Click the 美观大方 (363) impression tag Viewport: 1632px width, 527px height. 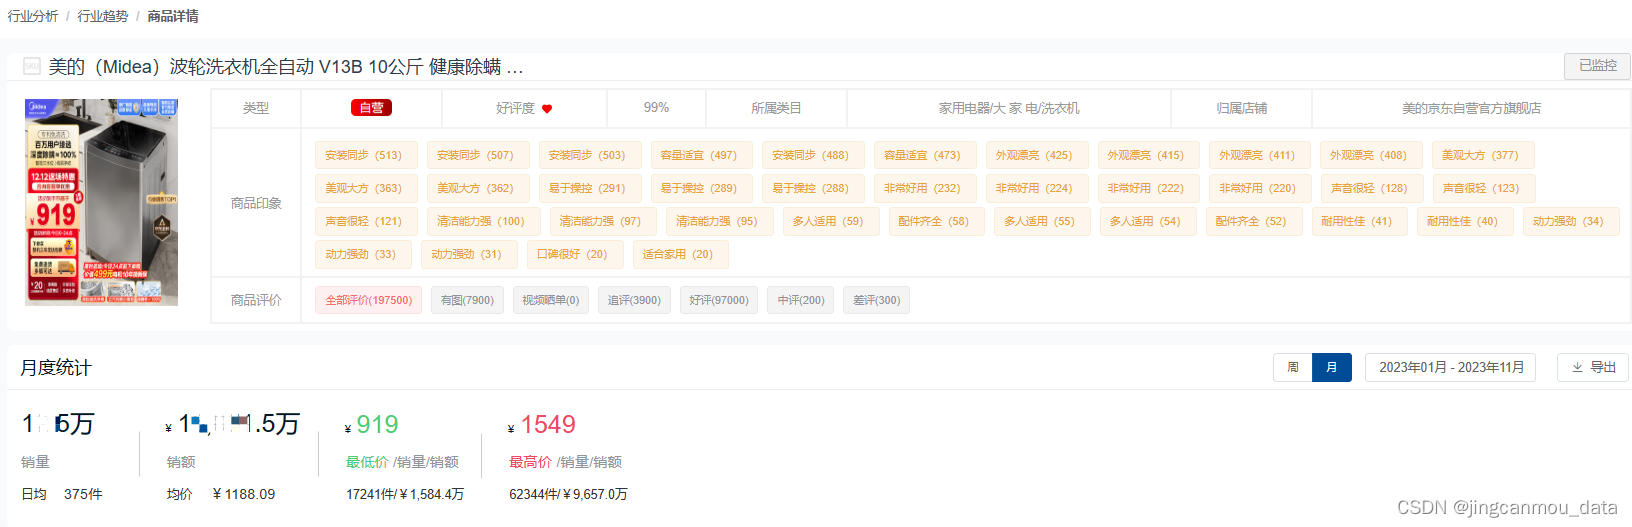[x=365, y=188]
